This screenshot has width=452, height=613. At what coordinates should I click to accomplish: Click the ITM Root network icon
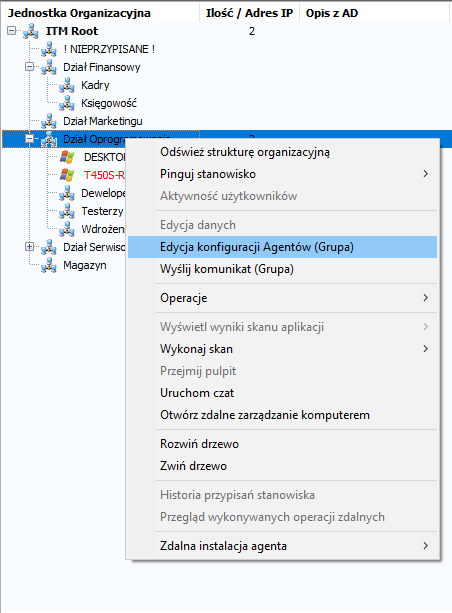click(30, 31)
